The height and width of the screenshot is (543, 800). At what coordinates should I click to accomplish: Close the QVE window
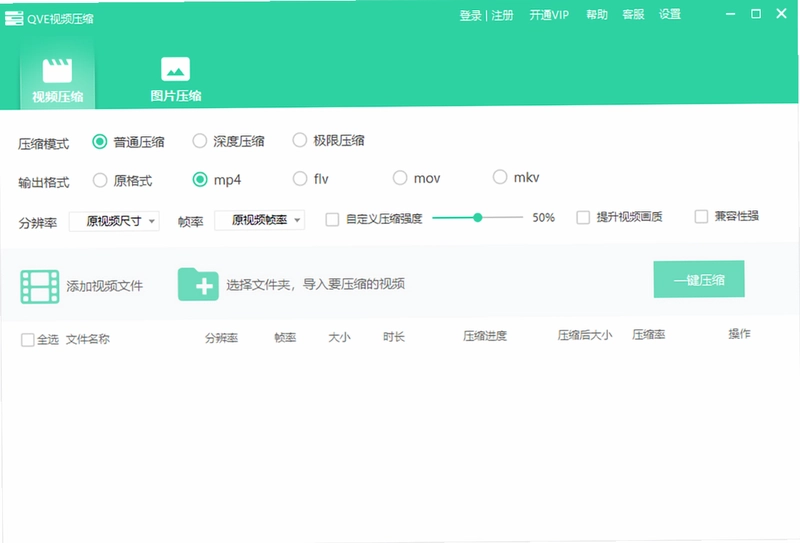(781, 13)
